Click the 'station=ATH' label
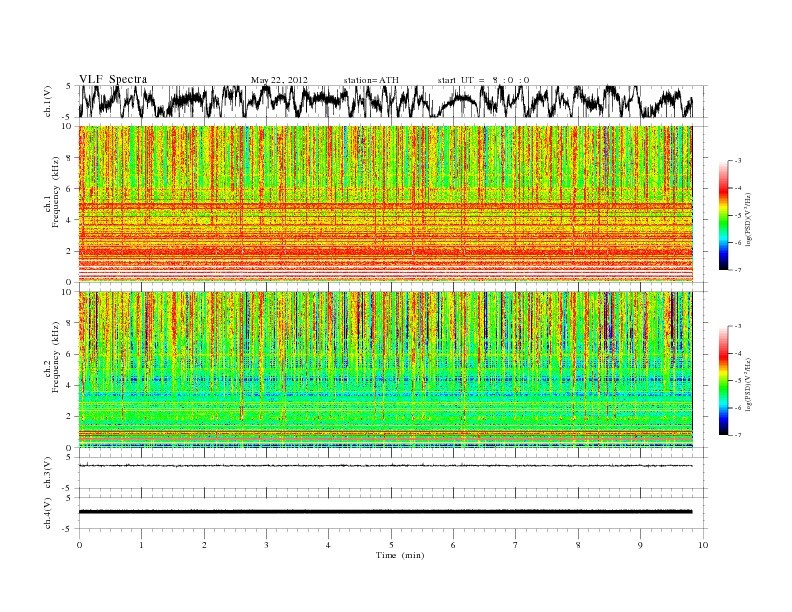792x612 pixels. click(371, 80)
